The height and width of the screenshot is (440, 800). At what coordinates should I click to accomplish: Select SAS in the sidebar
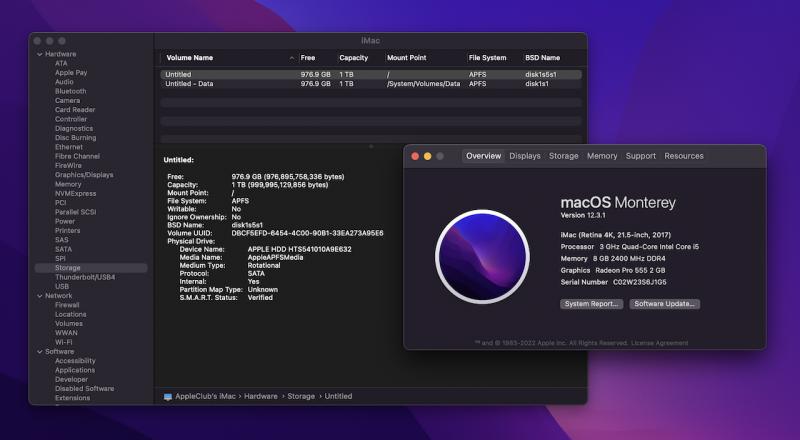point(62,240)
